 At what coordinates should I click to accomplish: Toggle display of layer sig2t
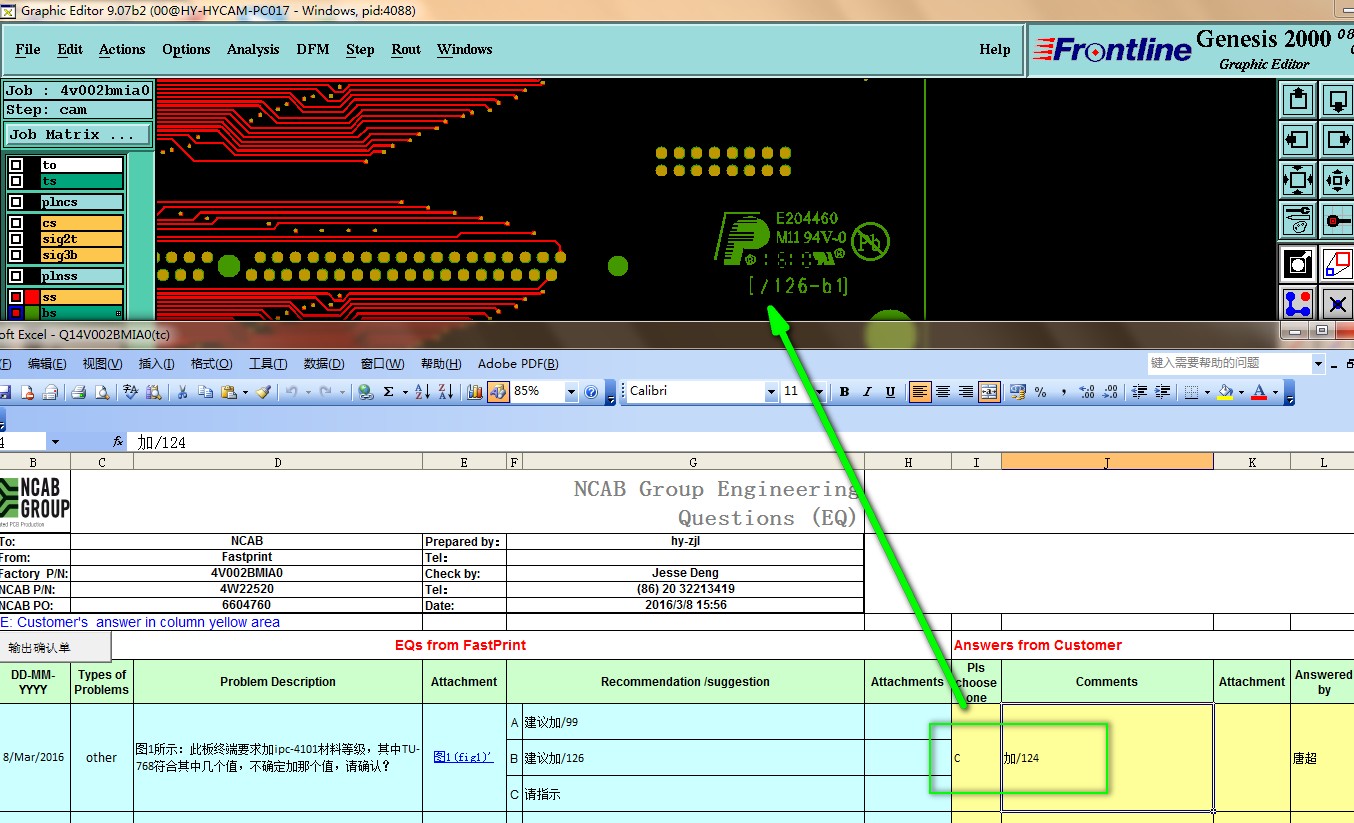coord(16,239)
